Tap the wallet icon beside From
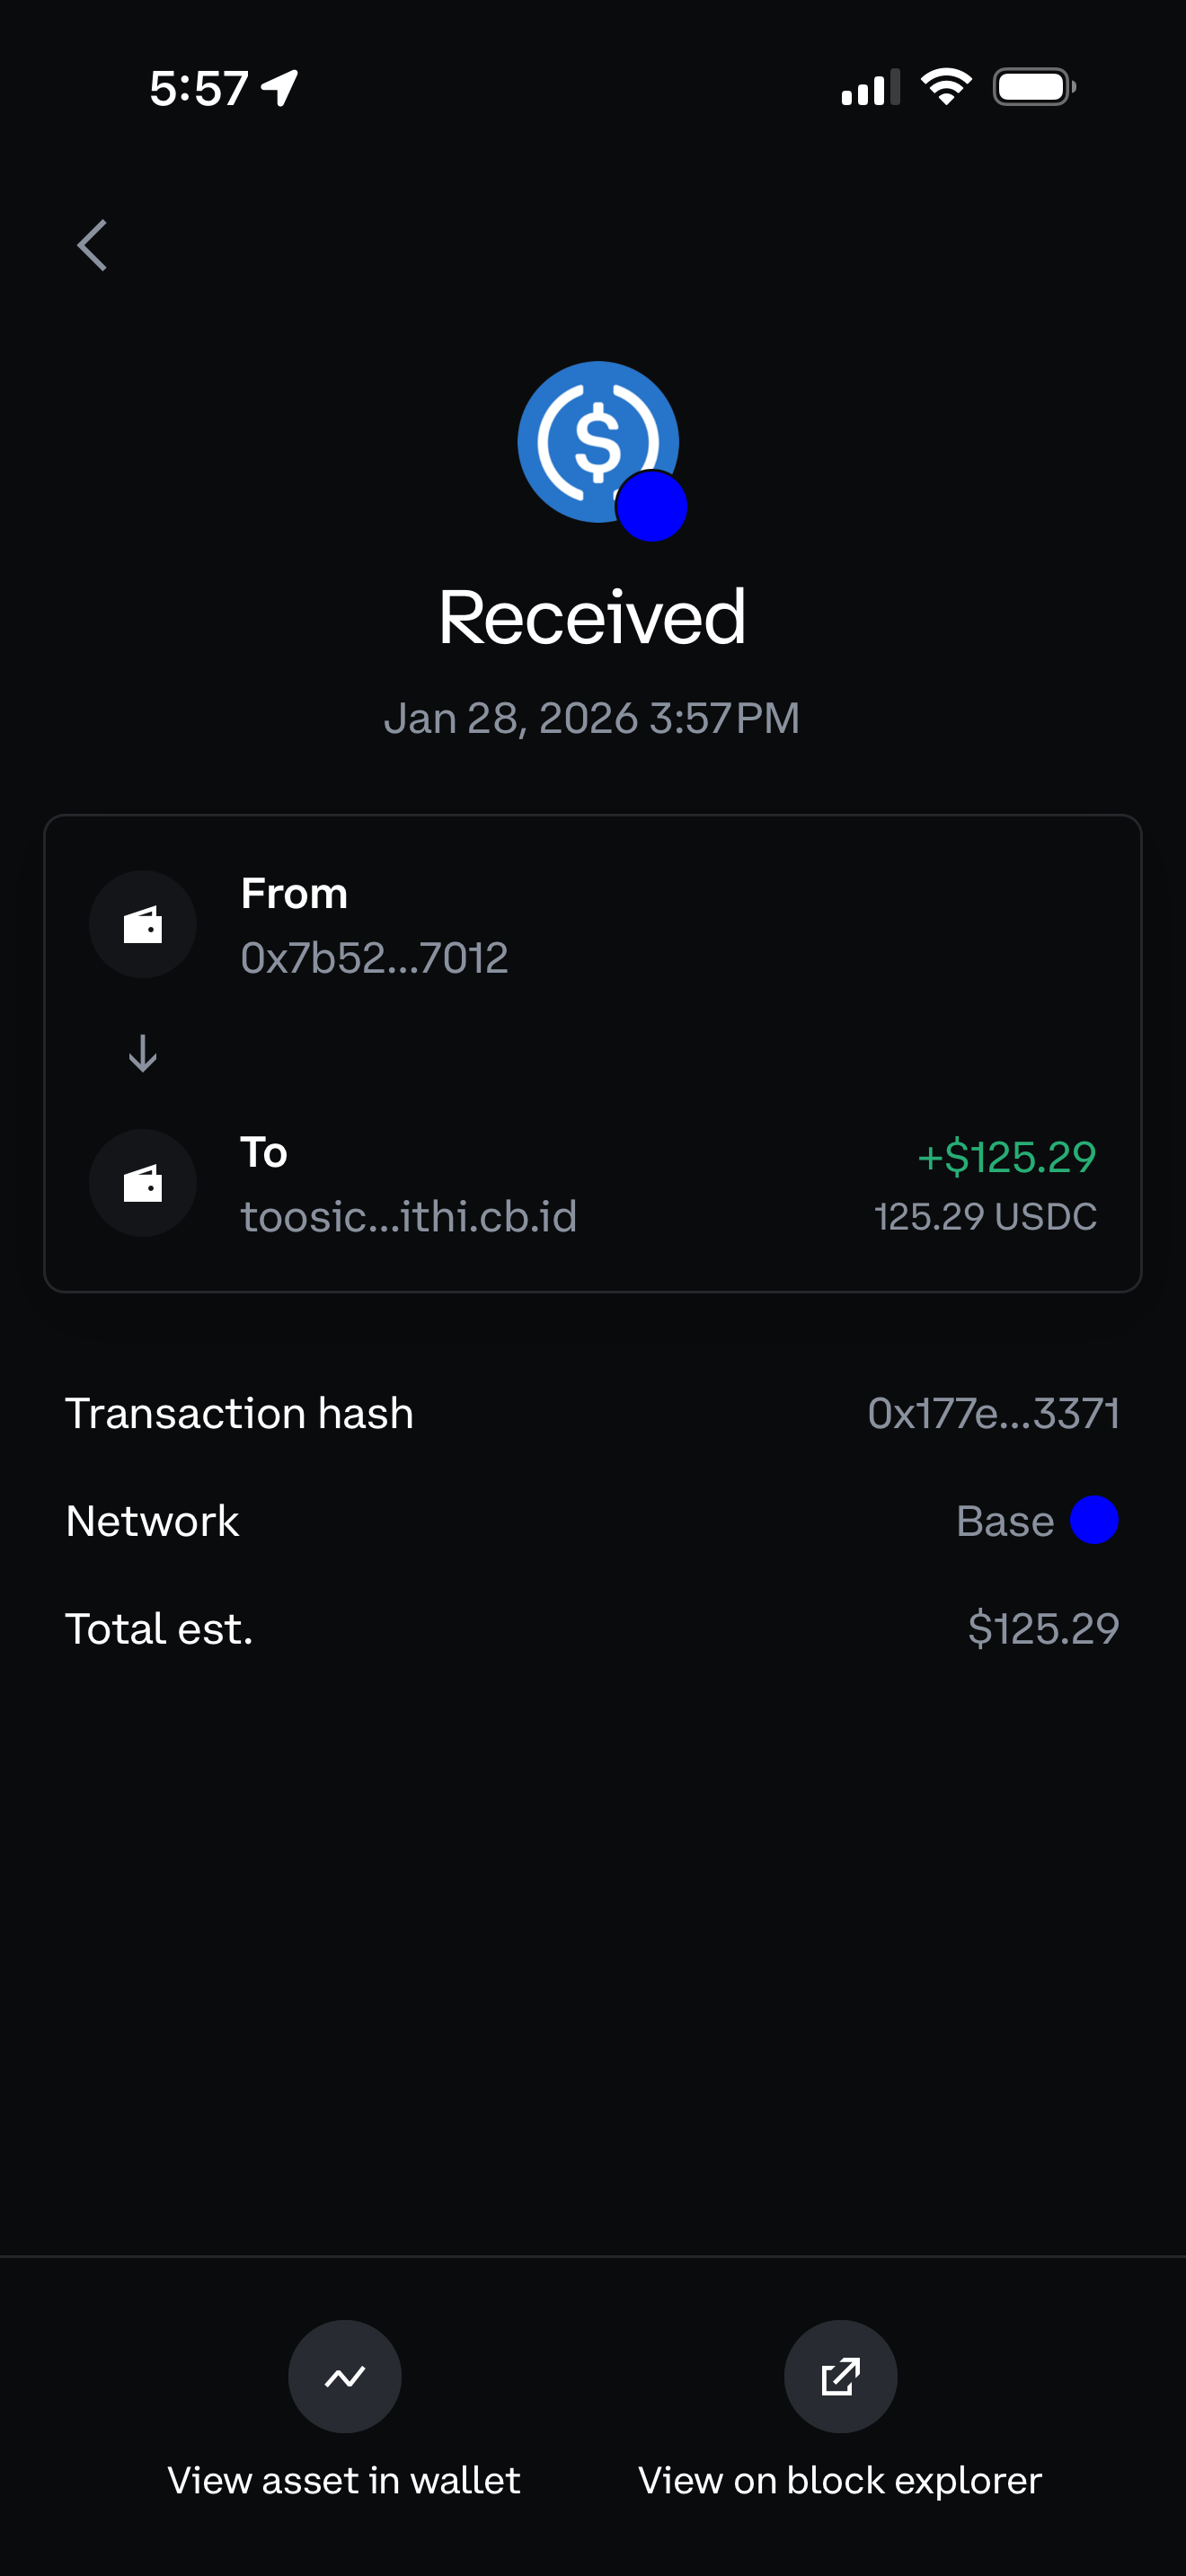The width and height of the screenshot is (1186, 2576). click(143, 924)
